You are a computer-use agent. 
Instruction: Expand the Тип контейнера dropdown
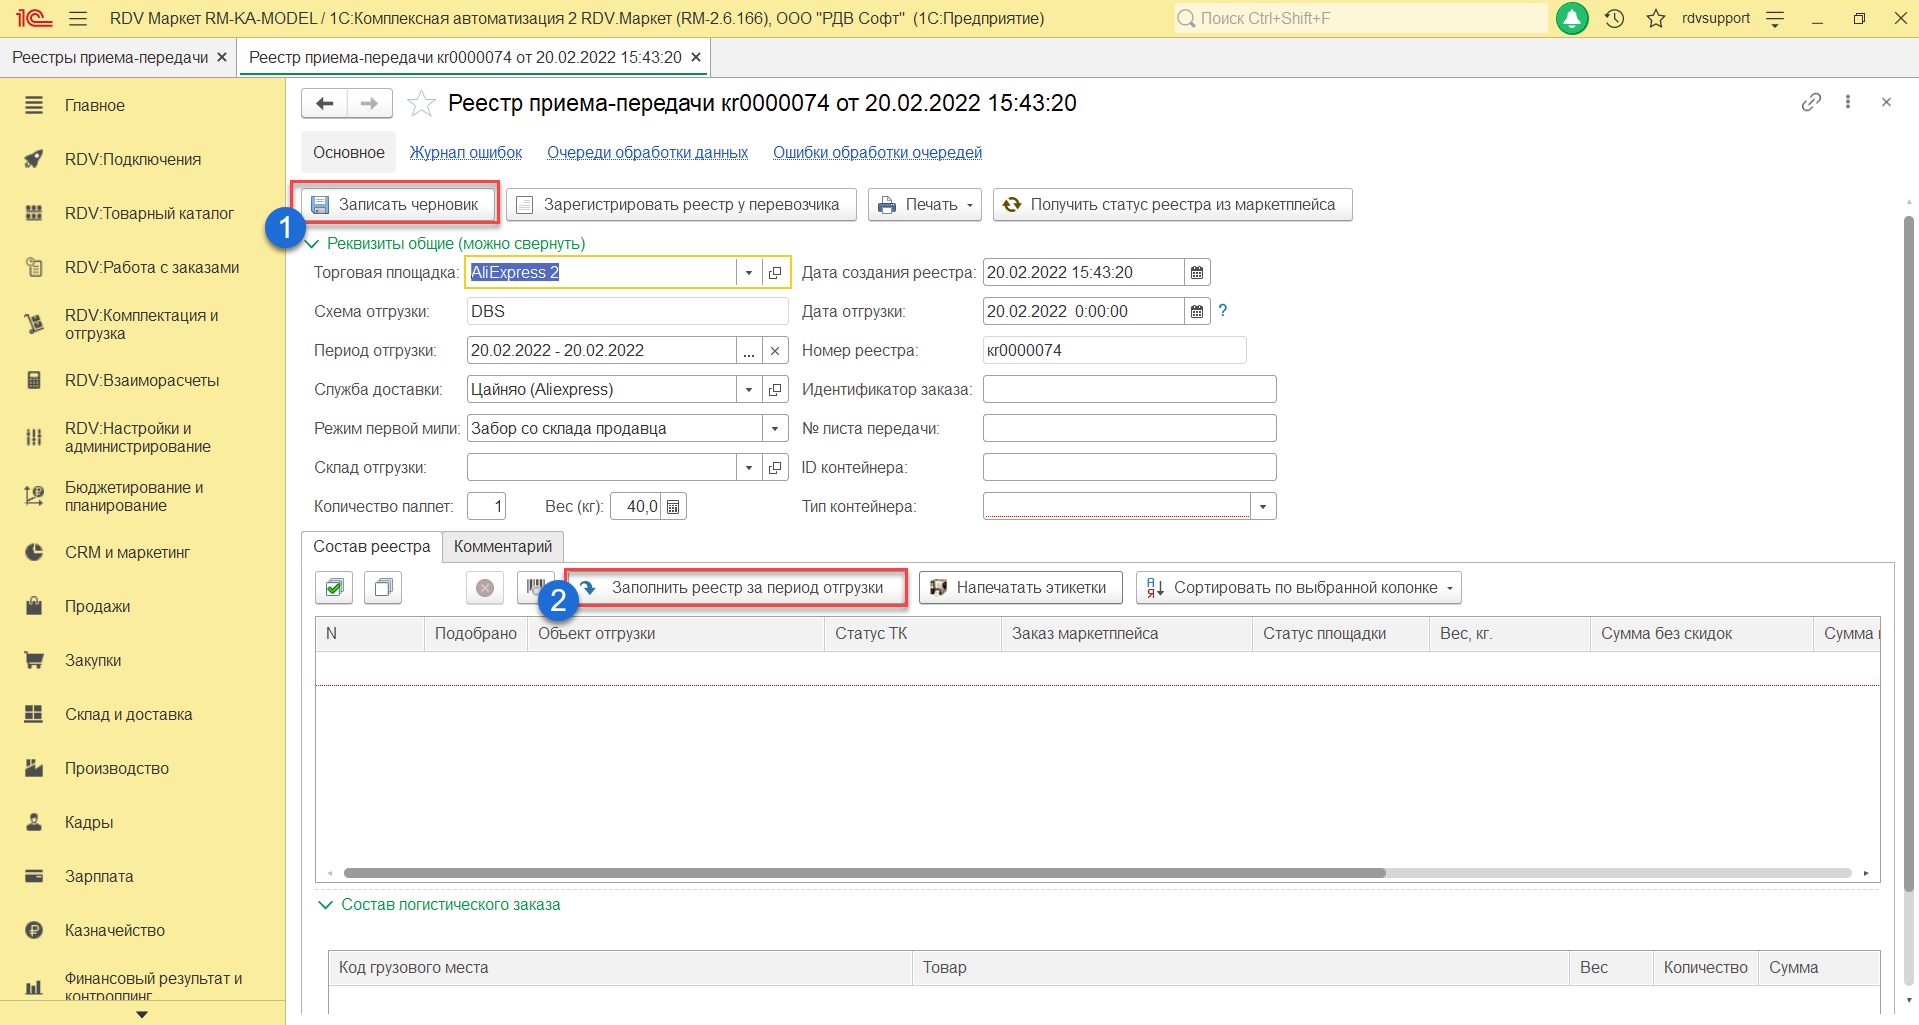click(x=1263, y=507)
